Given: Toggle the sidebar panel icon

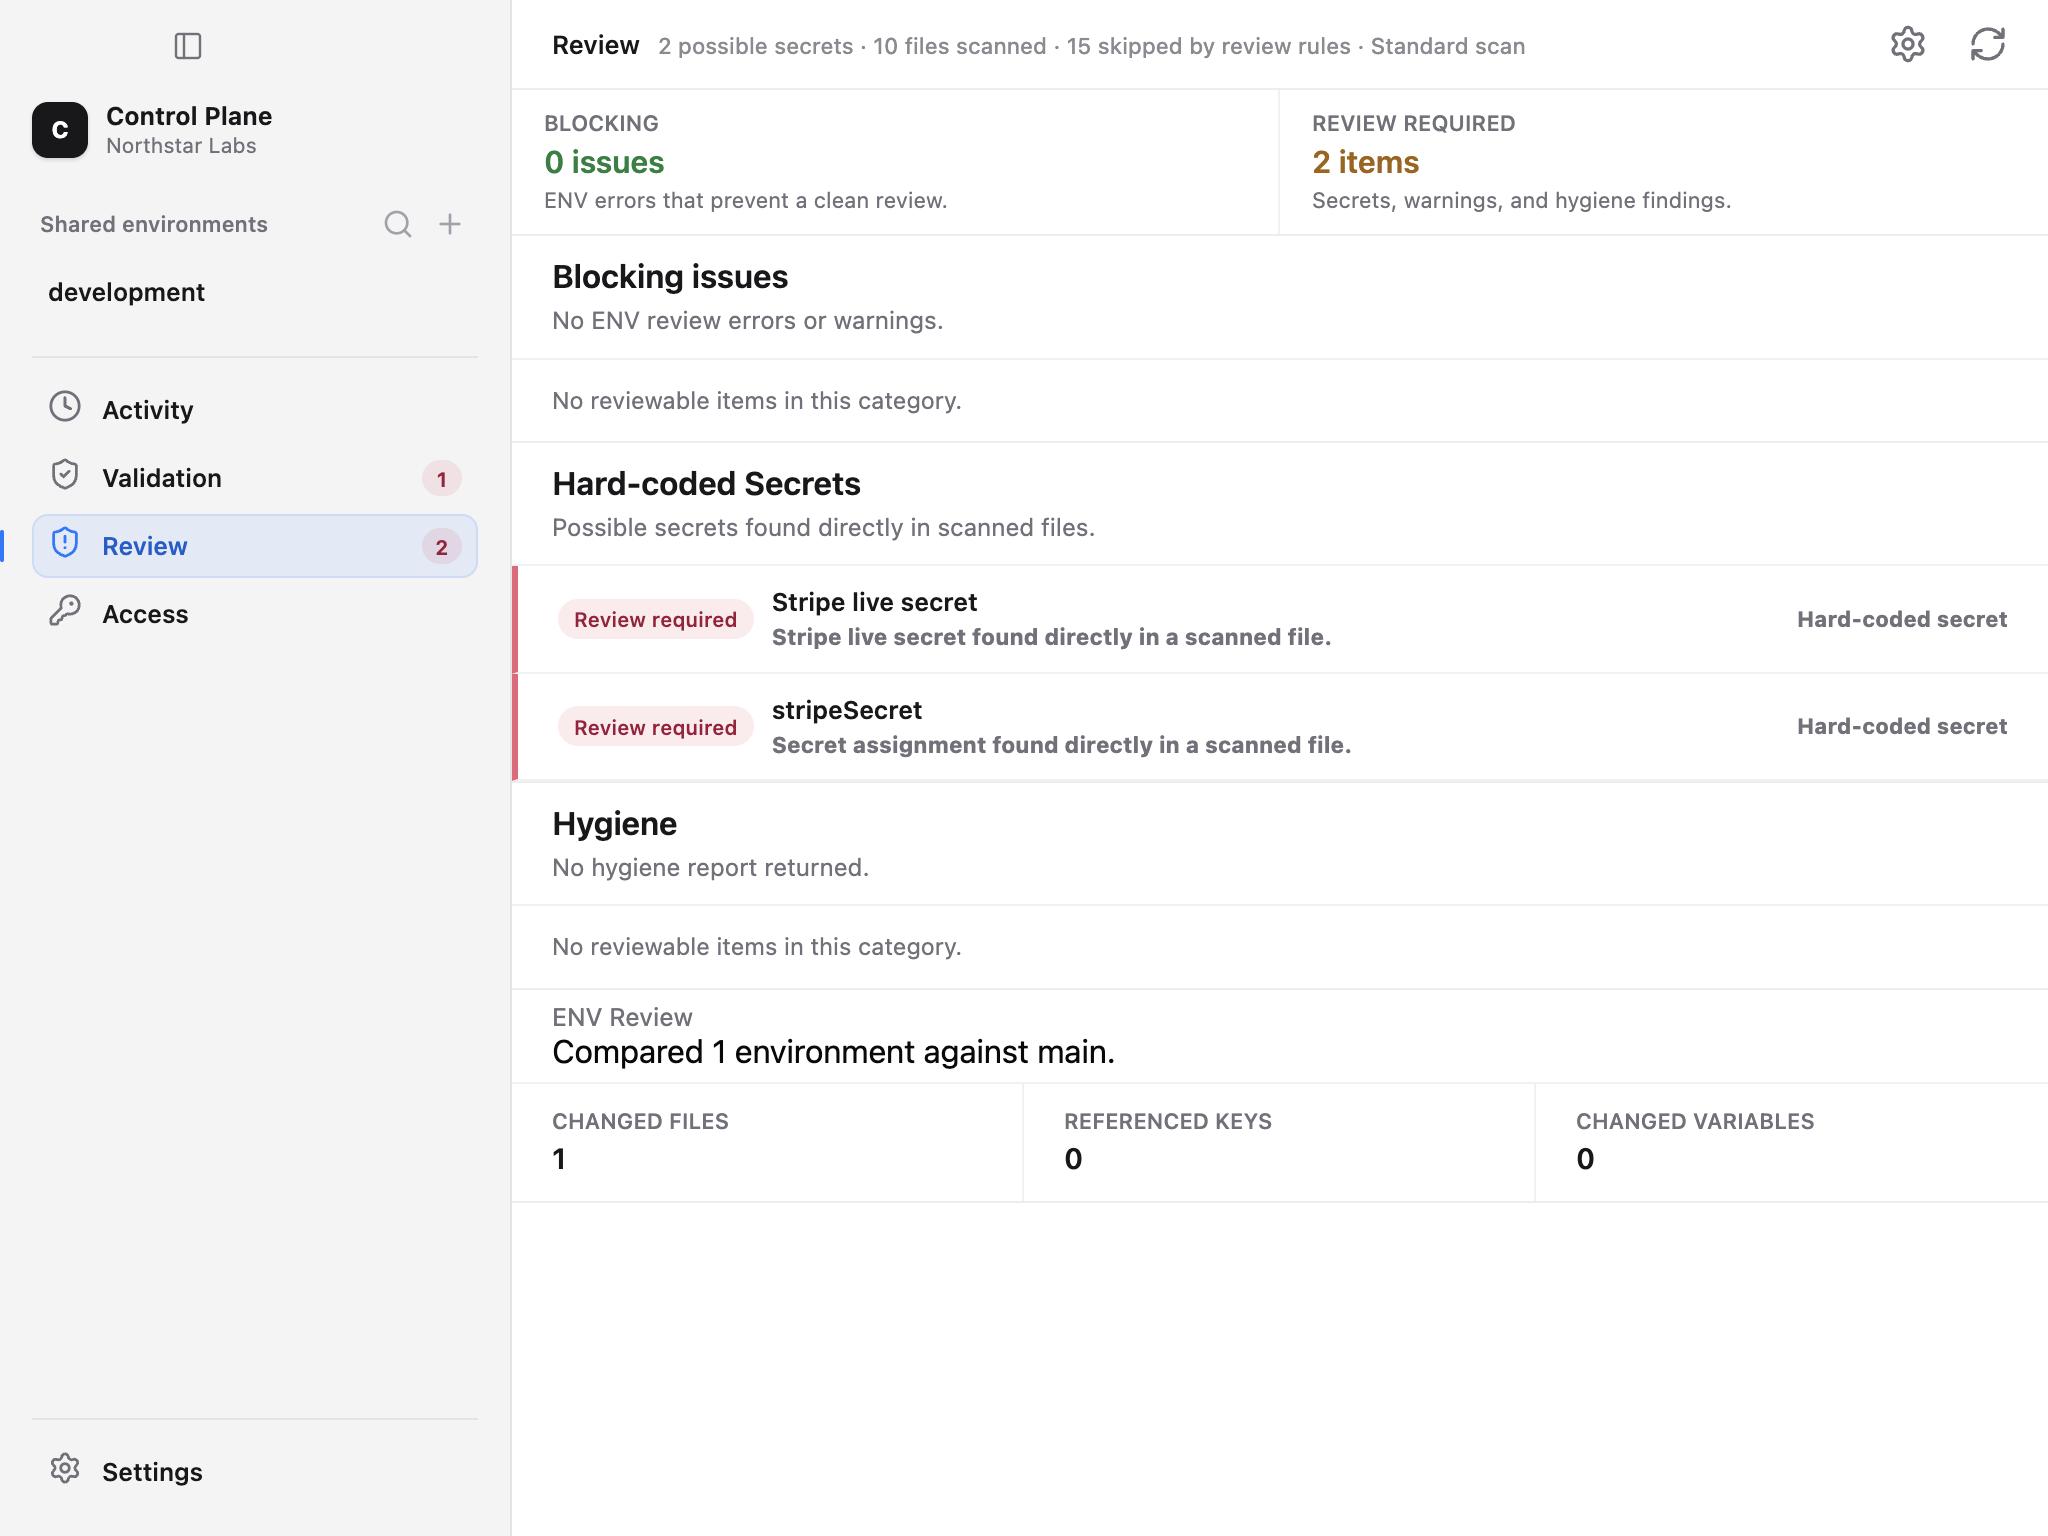Looking at the screenshot, I should click(188, 46).
